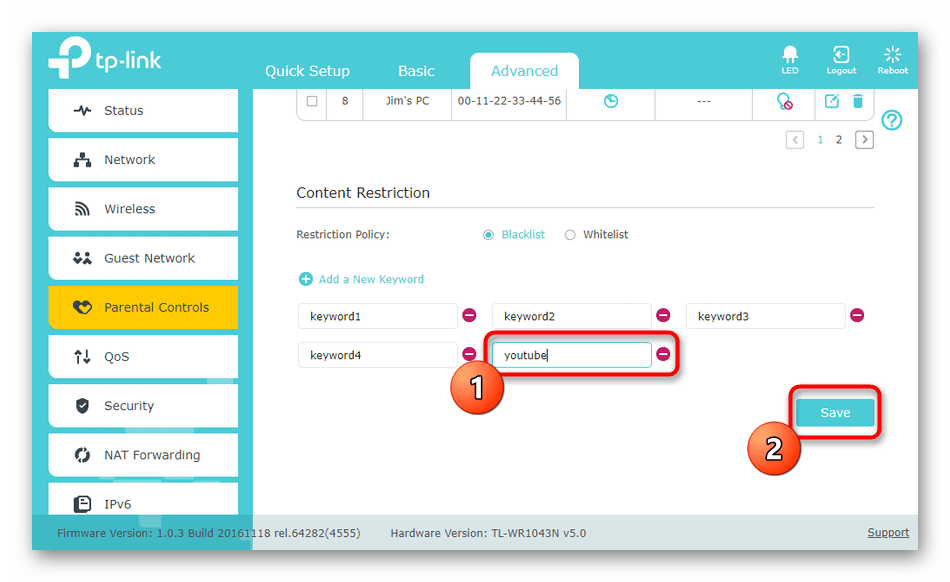This screenshot has width=950, height=582.
Task: Click the Logout icon
Action: coord(841,56)
